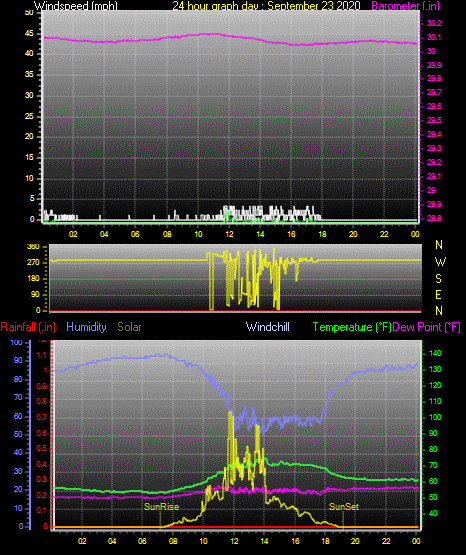Click the 30.1 barometer axis value
This screenshot has width=466, height=555.
(x=434, y=37)
